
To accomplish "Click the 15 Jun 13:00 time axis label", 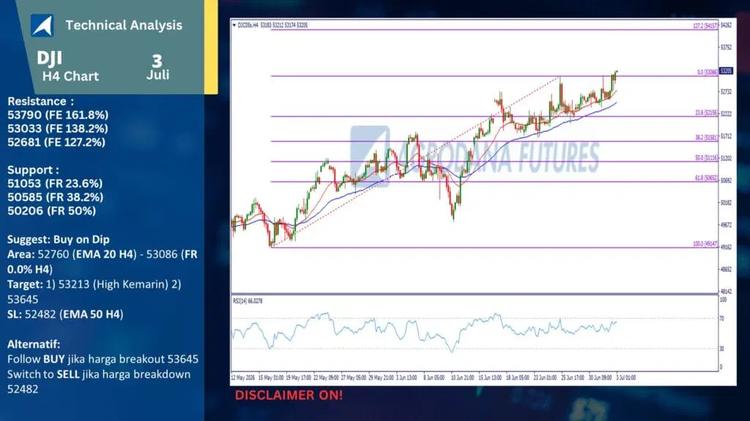I will 489,377.
